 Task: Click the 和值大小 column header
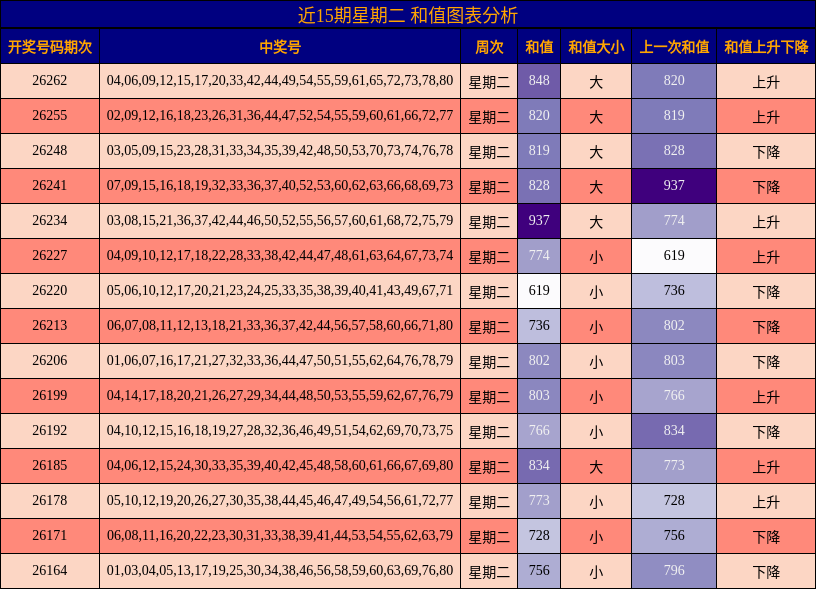(596, 47)
